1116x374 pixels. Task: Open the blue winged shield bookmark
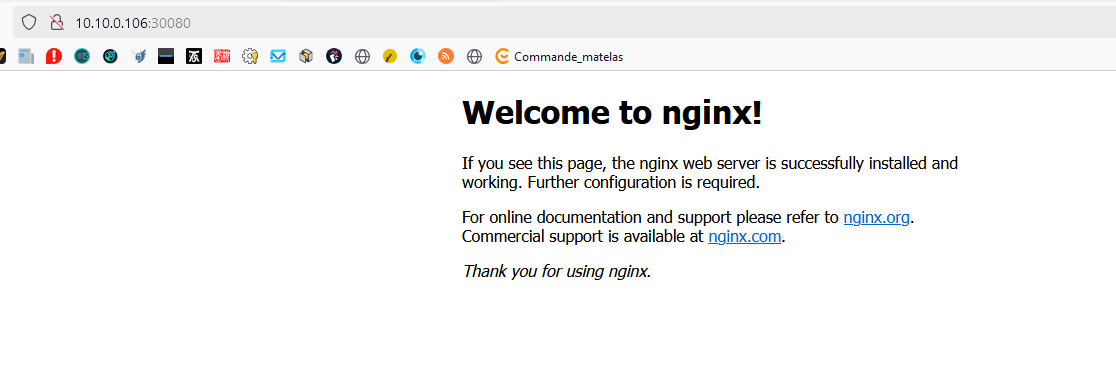point(138,56)
